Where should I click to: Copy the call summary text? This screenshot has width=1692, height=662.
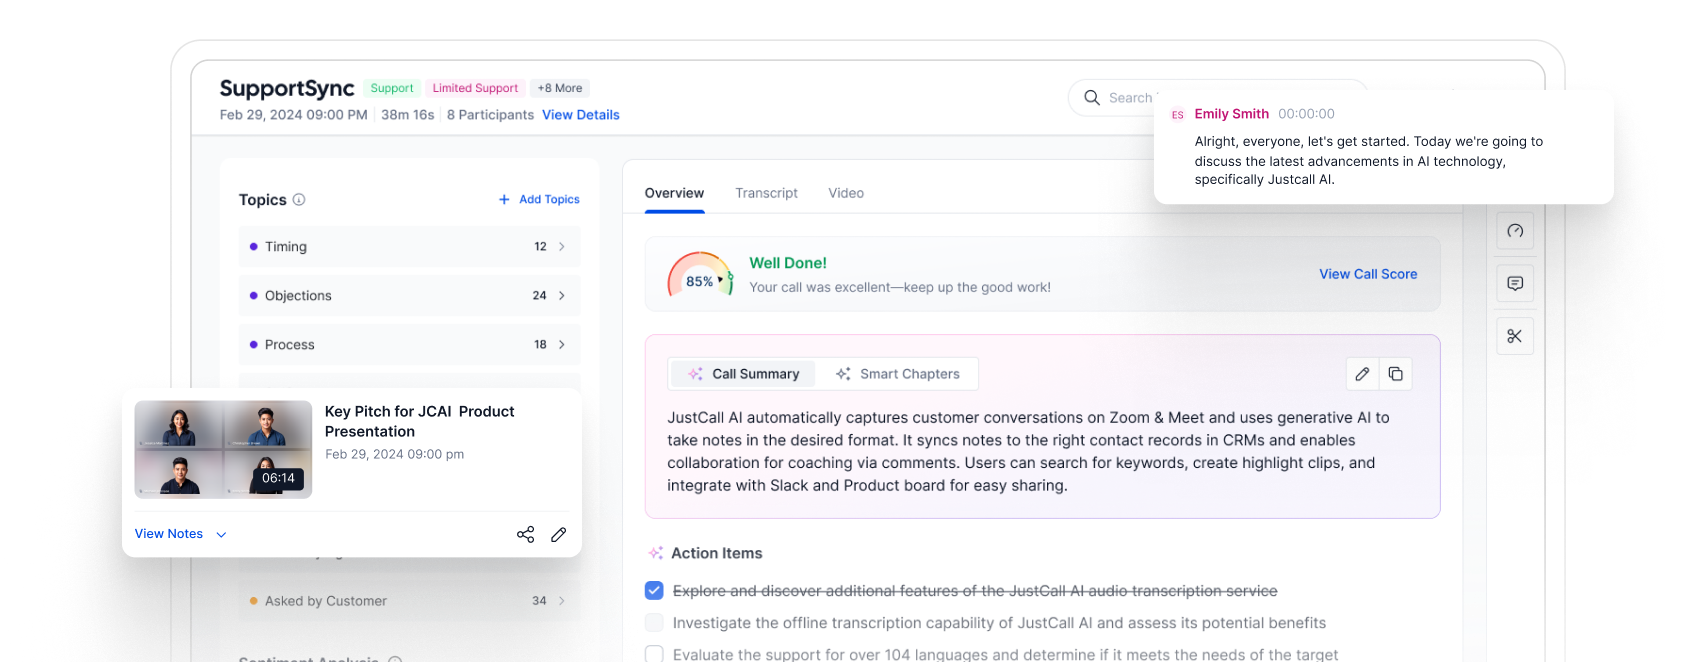coord(1395,374)
